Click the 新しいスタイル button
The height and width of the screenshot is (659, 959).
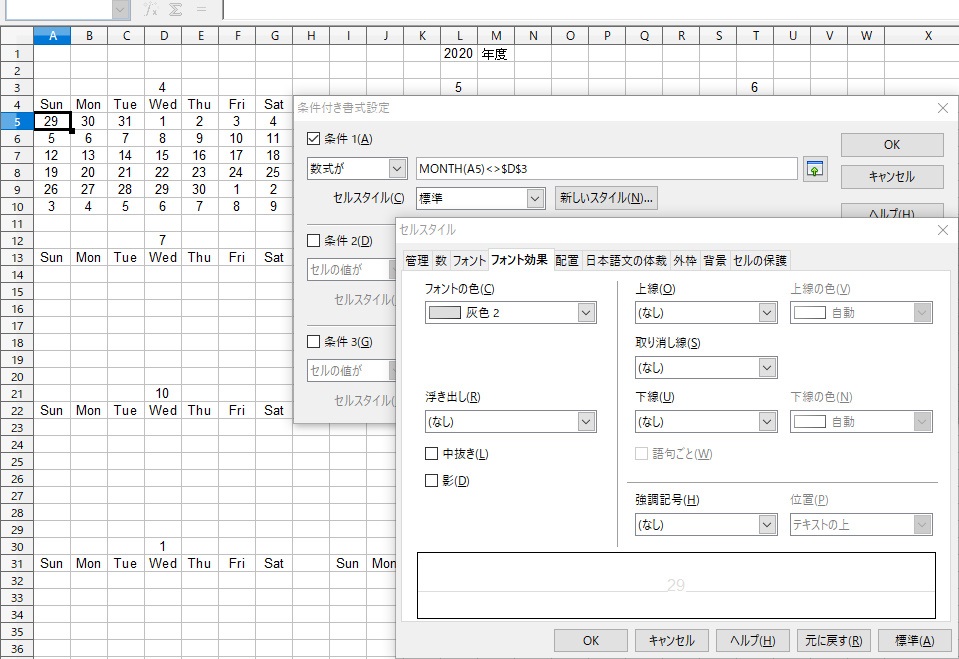[x=604, y=199]
